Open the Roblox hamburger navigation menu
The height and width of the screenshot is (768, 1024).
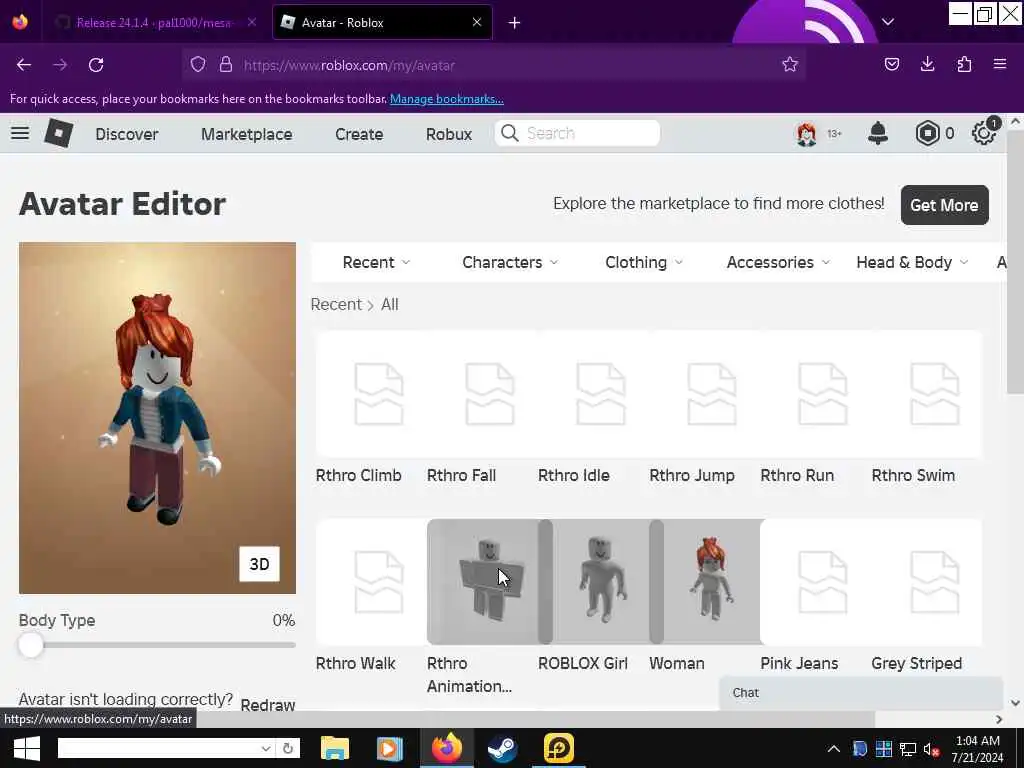tap(20, 133)
